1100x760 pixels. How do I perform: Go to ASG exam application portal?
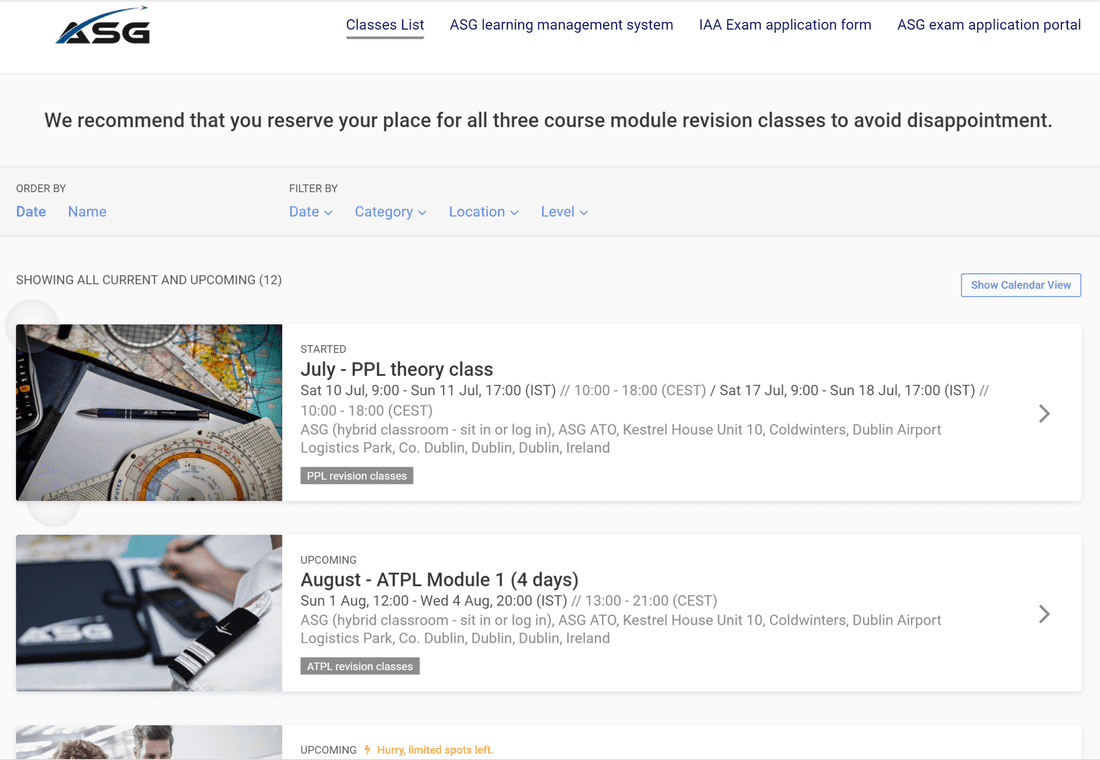click(x=988, y=25)
